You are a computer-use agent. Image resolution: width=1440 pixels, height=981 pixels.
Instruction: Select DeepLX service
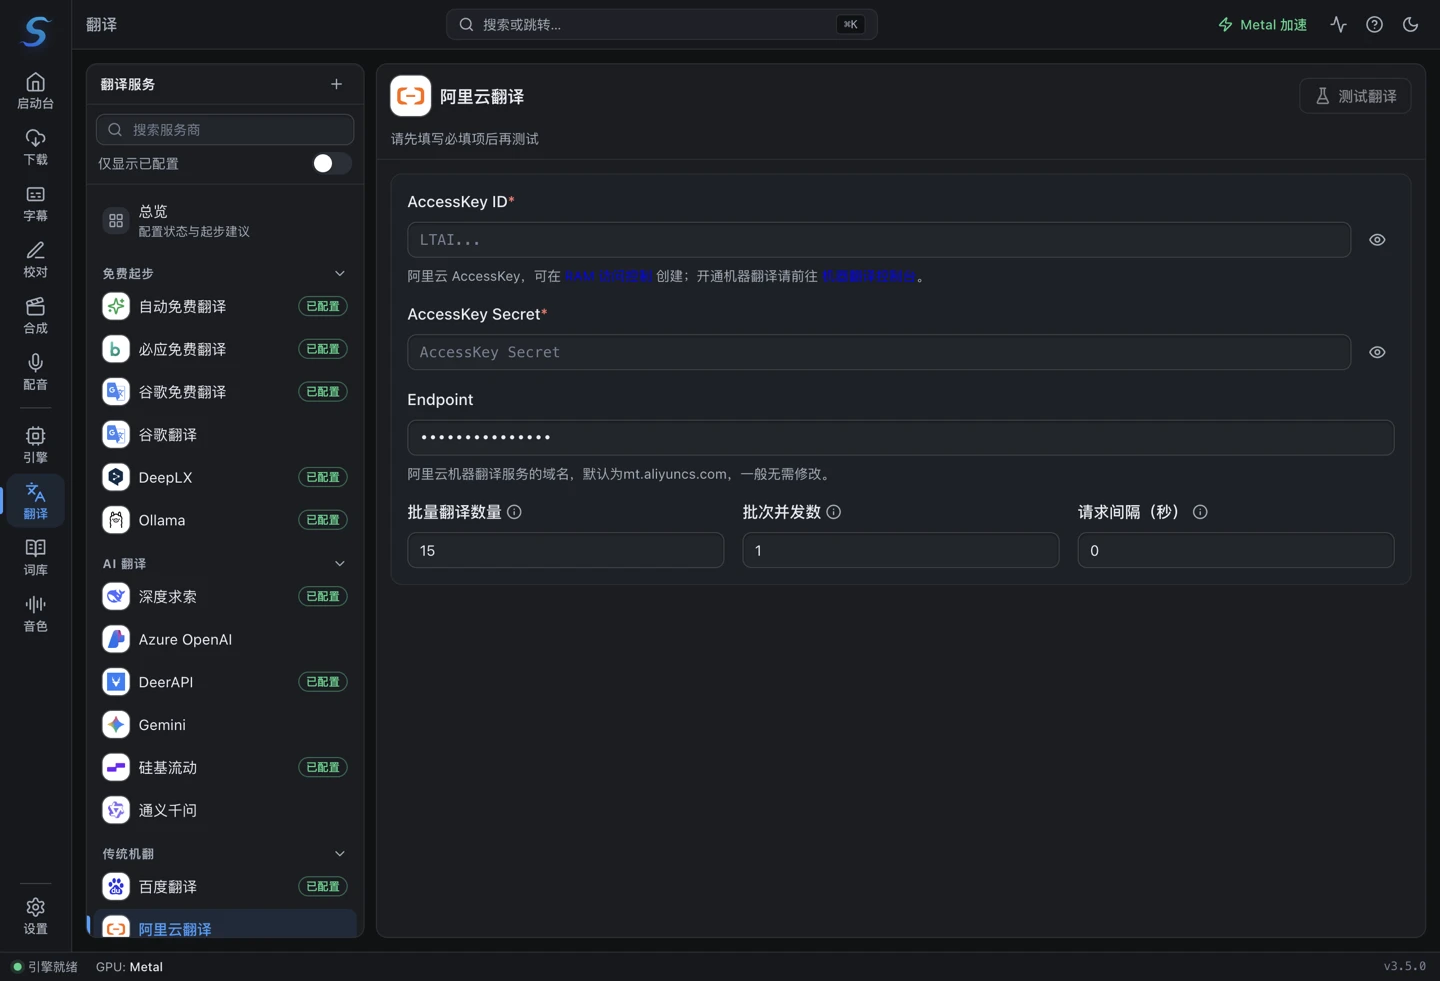click(x=225, y=477)
